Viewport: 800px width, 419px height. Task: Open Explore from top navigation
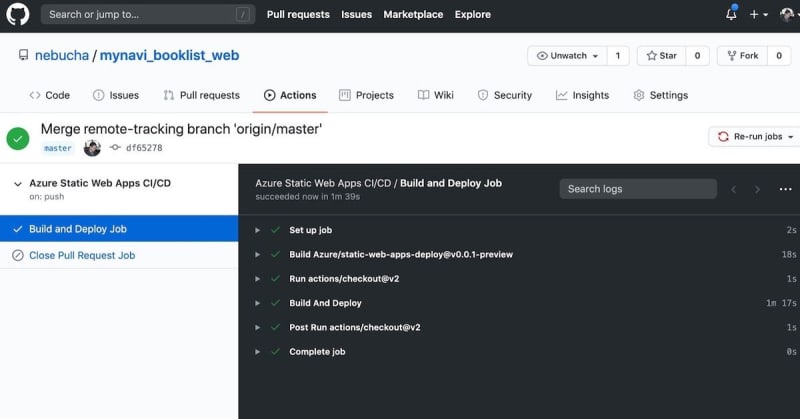(472, 14)
